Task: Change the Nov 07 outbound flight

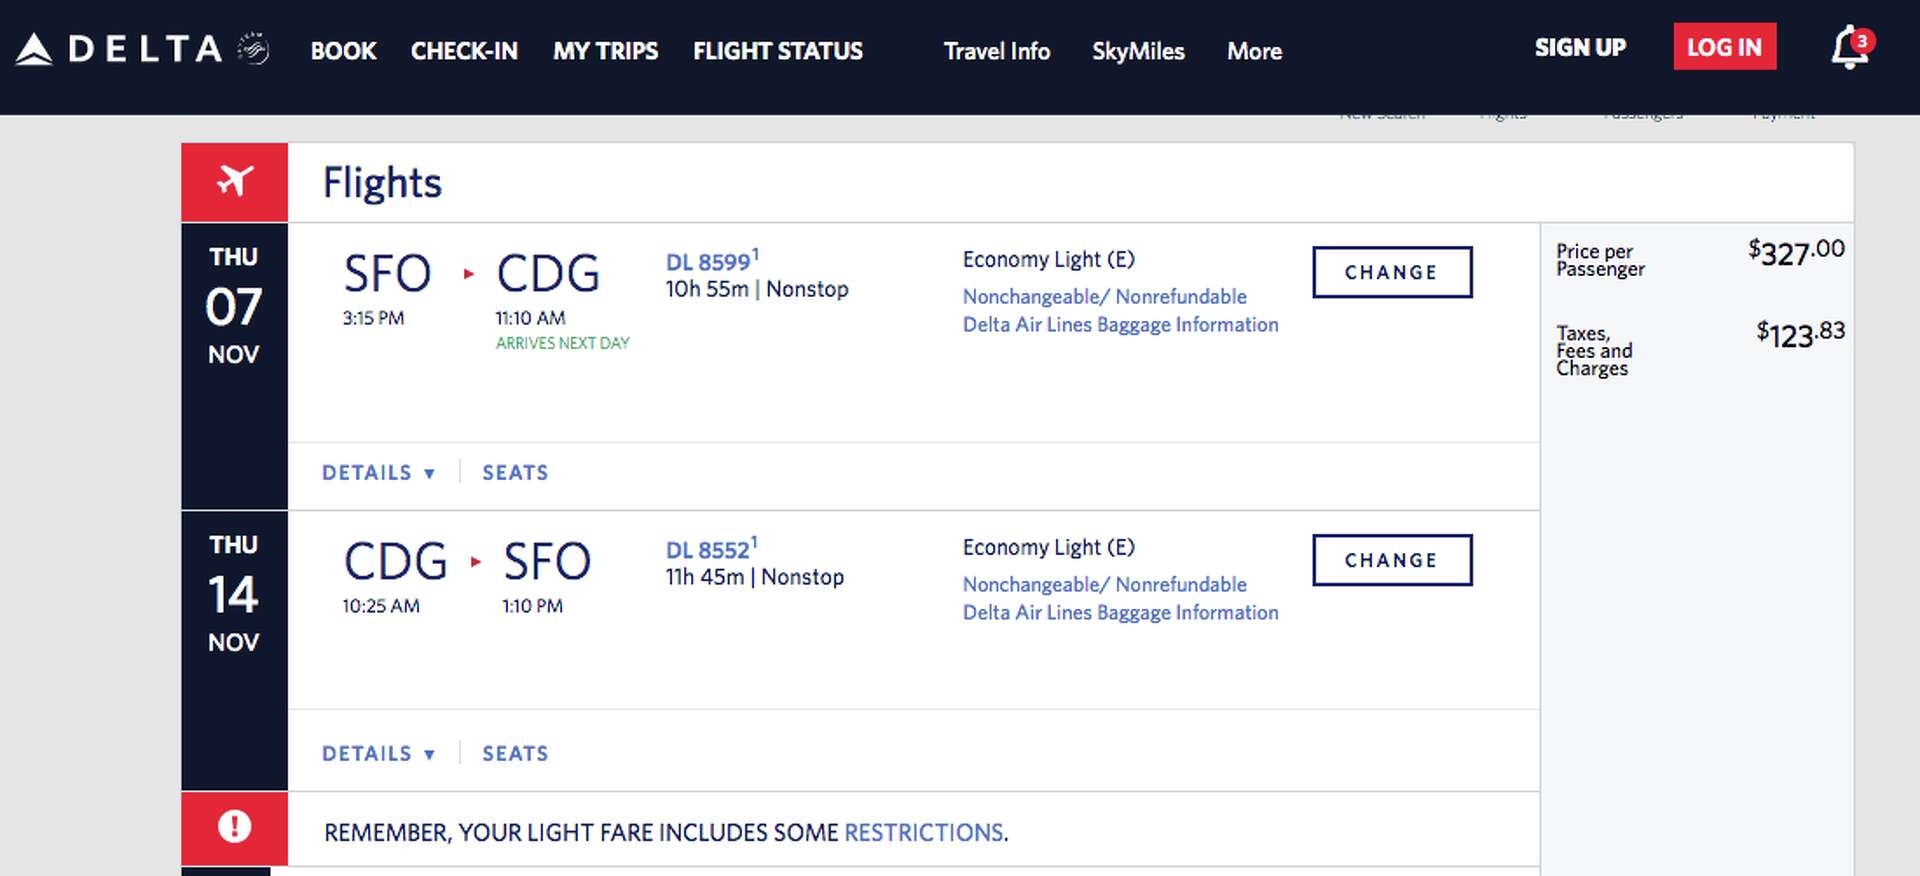Action: [x=1392, y=272]
